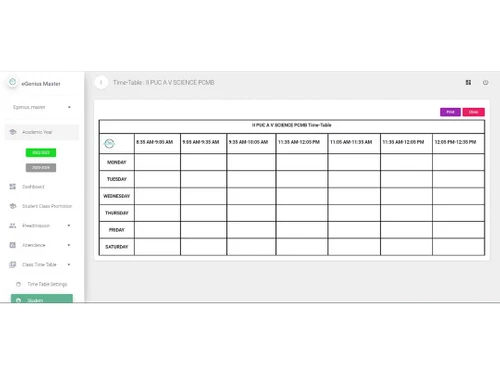500x375 pixels.
Task: Open the three-dot menu beside Time-Table title
Action: pos(101,82)
